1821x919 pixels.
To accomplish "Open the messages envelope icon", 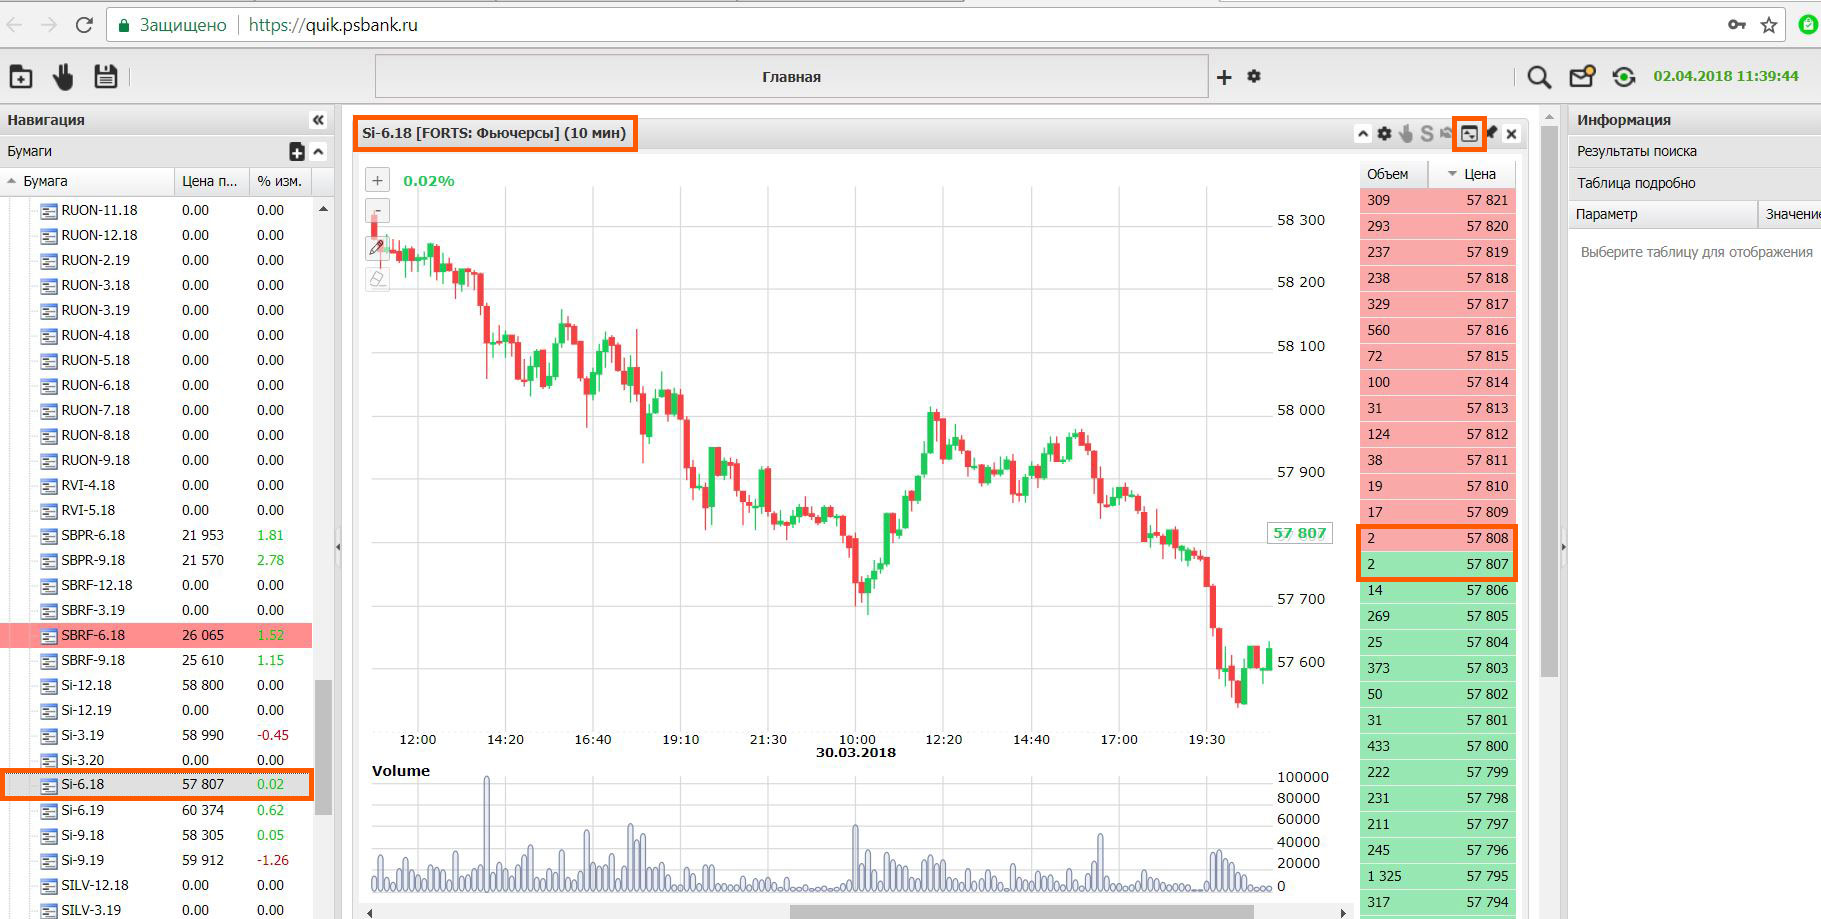I will pos(1582,76).
